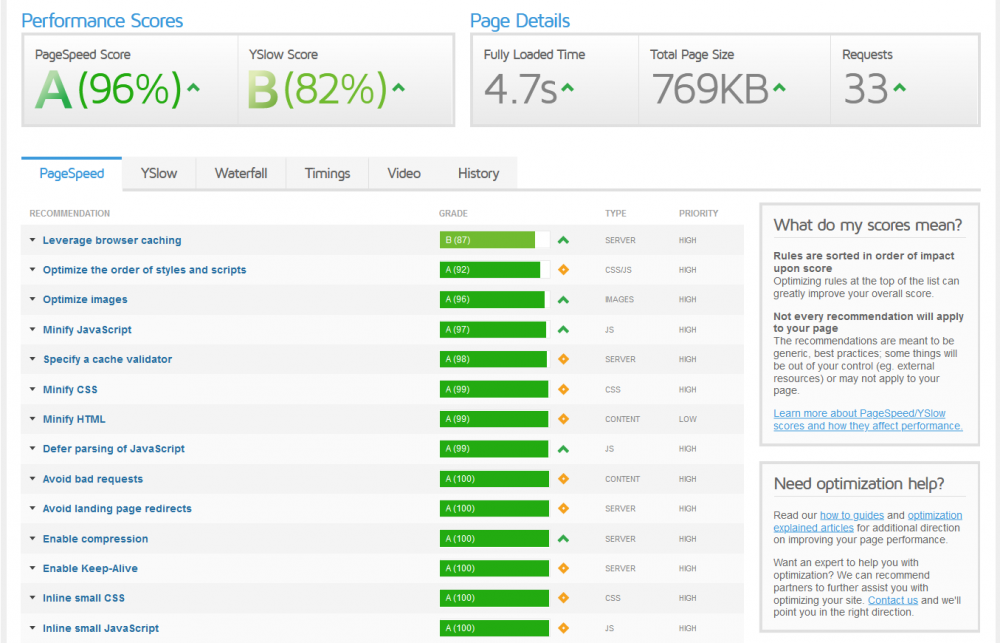Click the diamond indicator next to Minify CSS grade
Image resolution: width=1000 pixels, height=643 pixels.
pos(563,389)
